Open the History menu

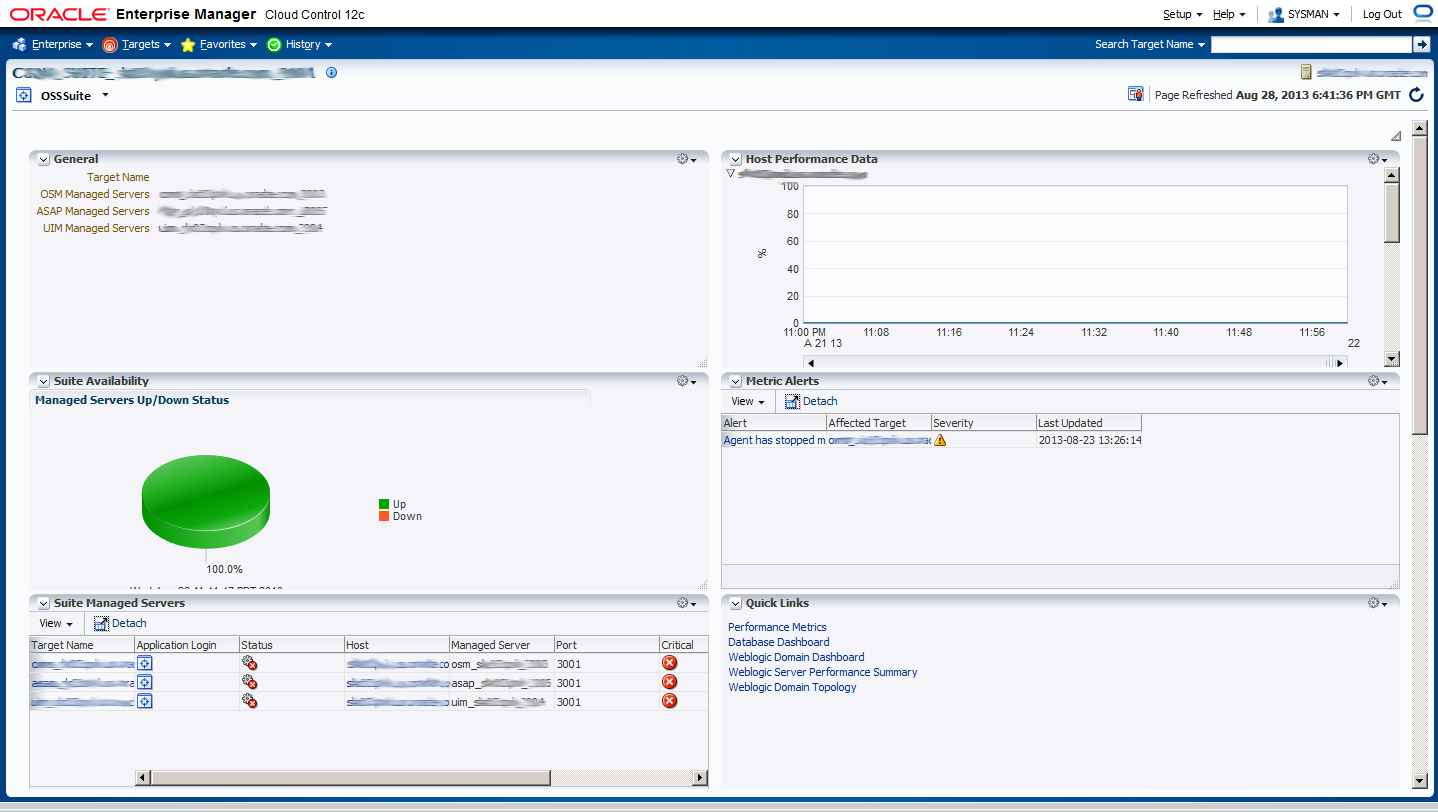(300, 44)
